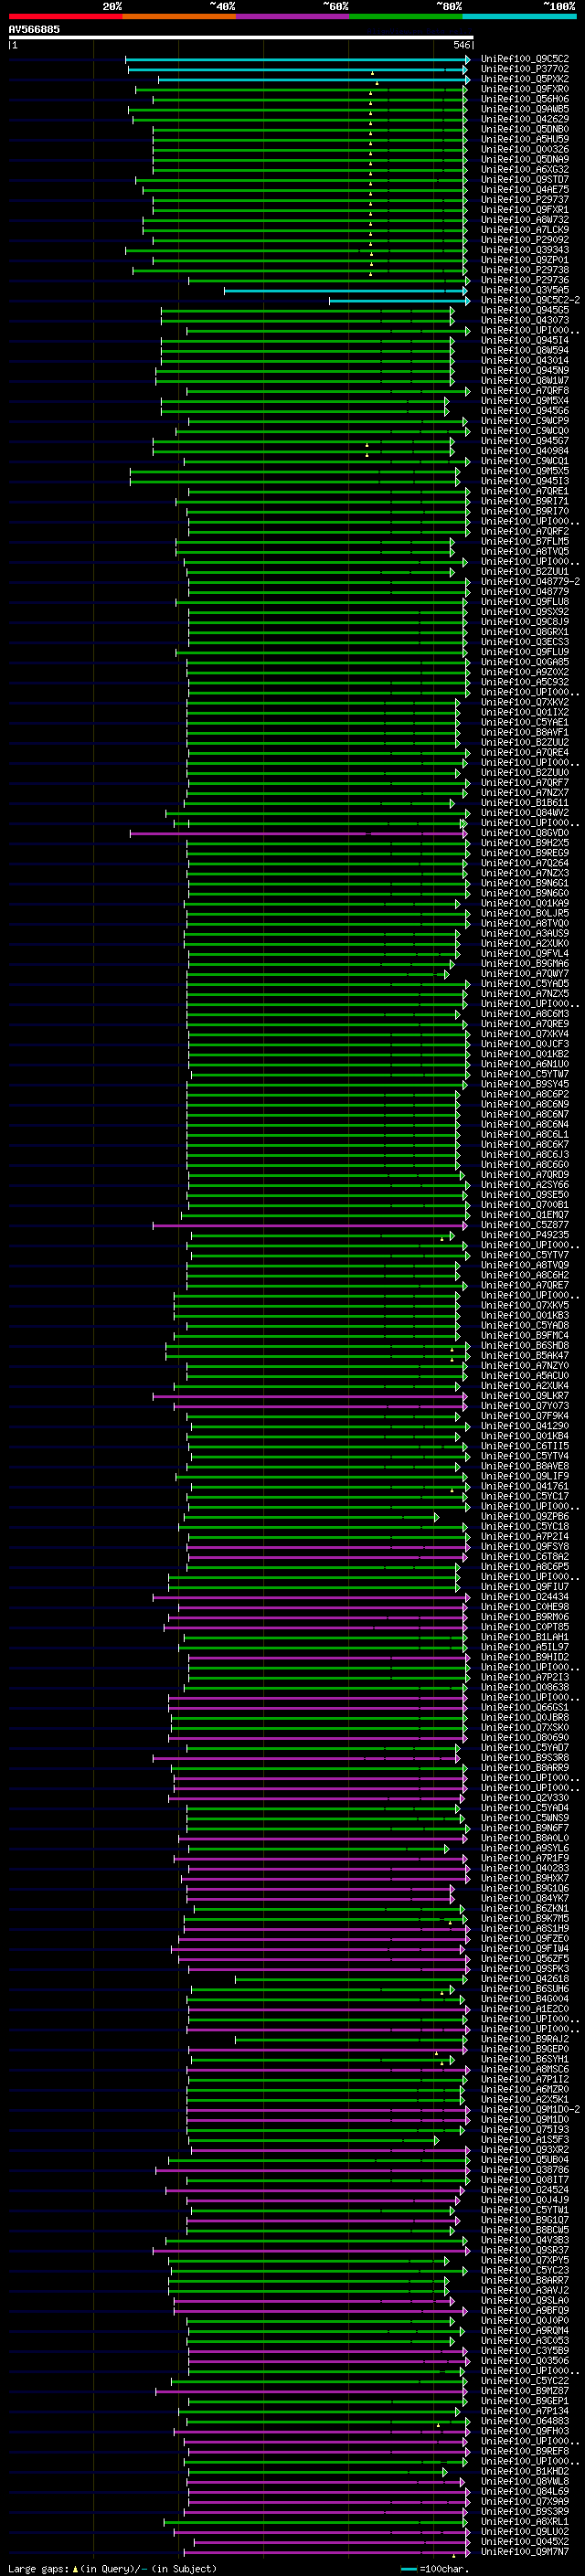Click the query end position 546
Screen dimensions: 585x2576
(461, 45)
